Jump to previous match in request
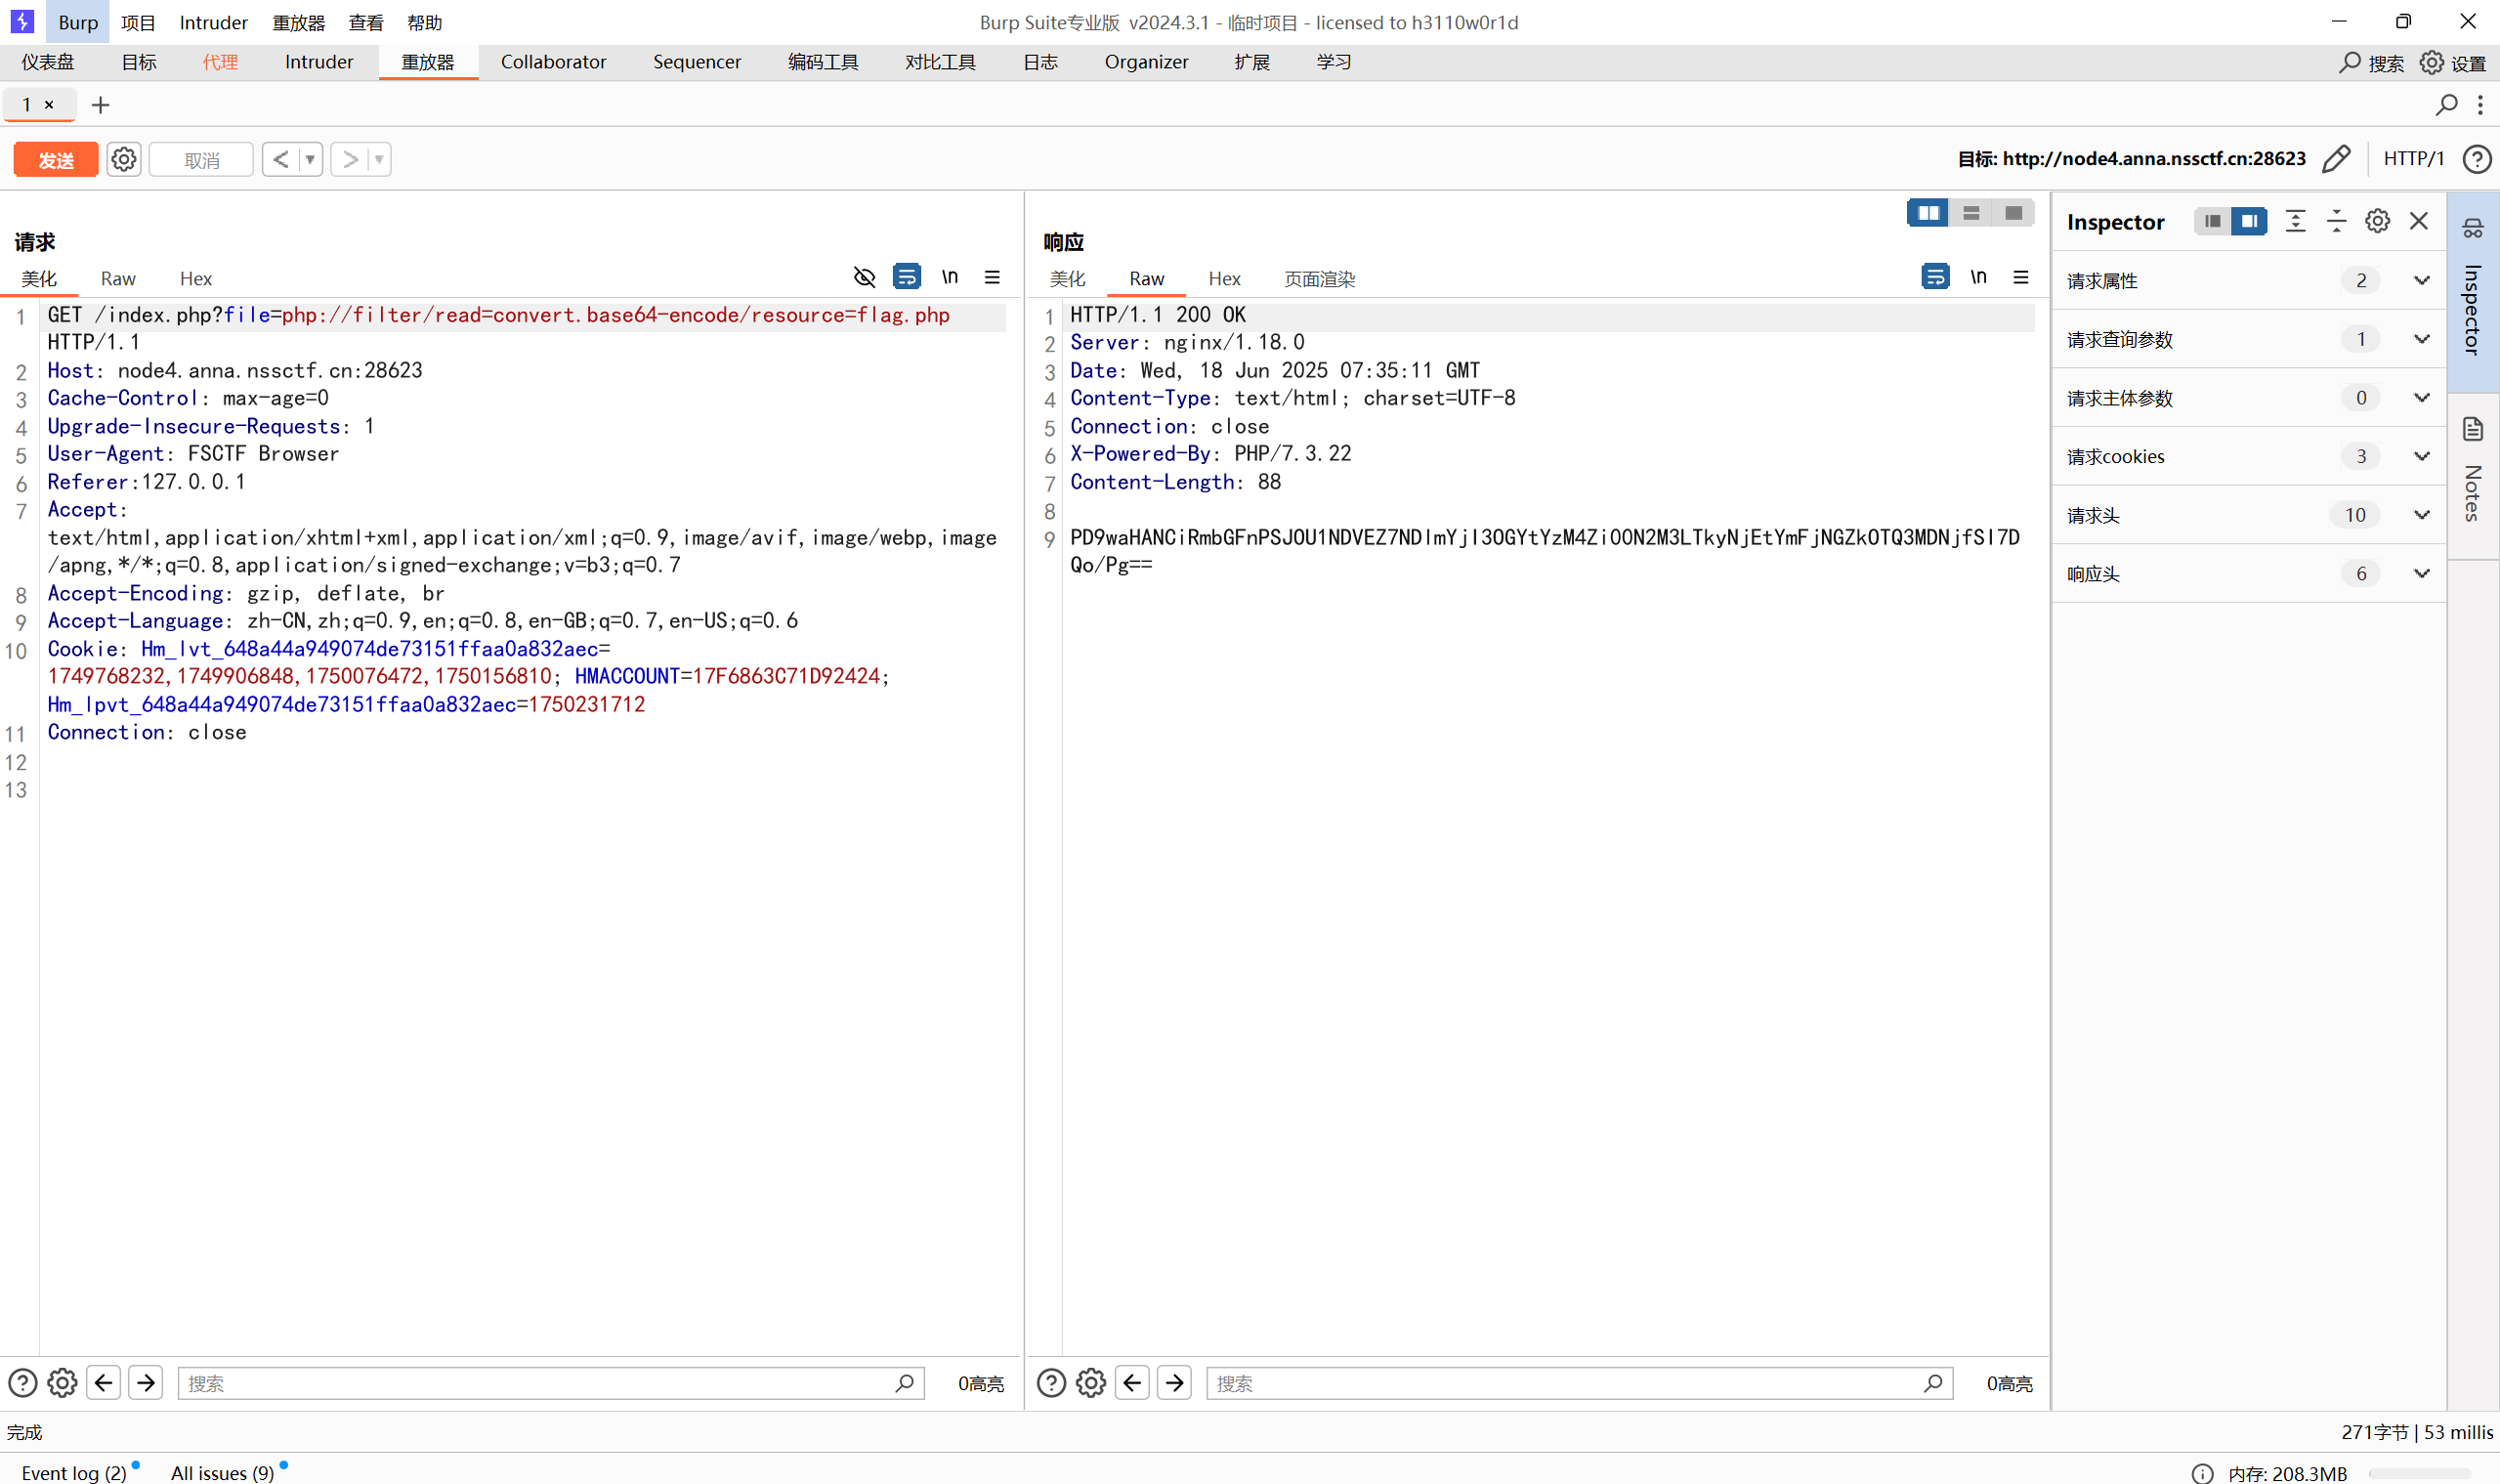The image size is (2500, 1484). click(x=104, y=1383)
